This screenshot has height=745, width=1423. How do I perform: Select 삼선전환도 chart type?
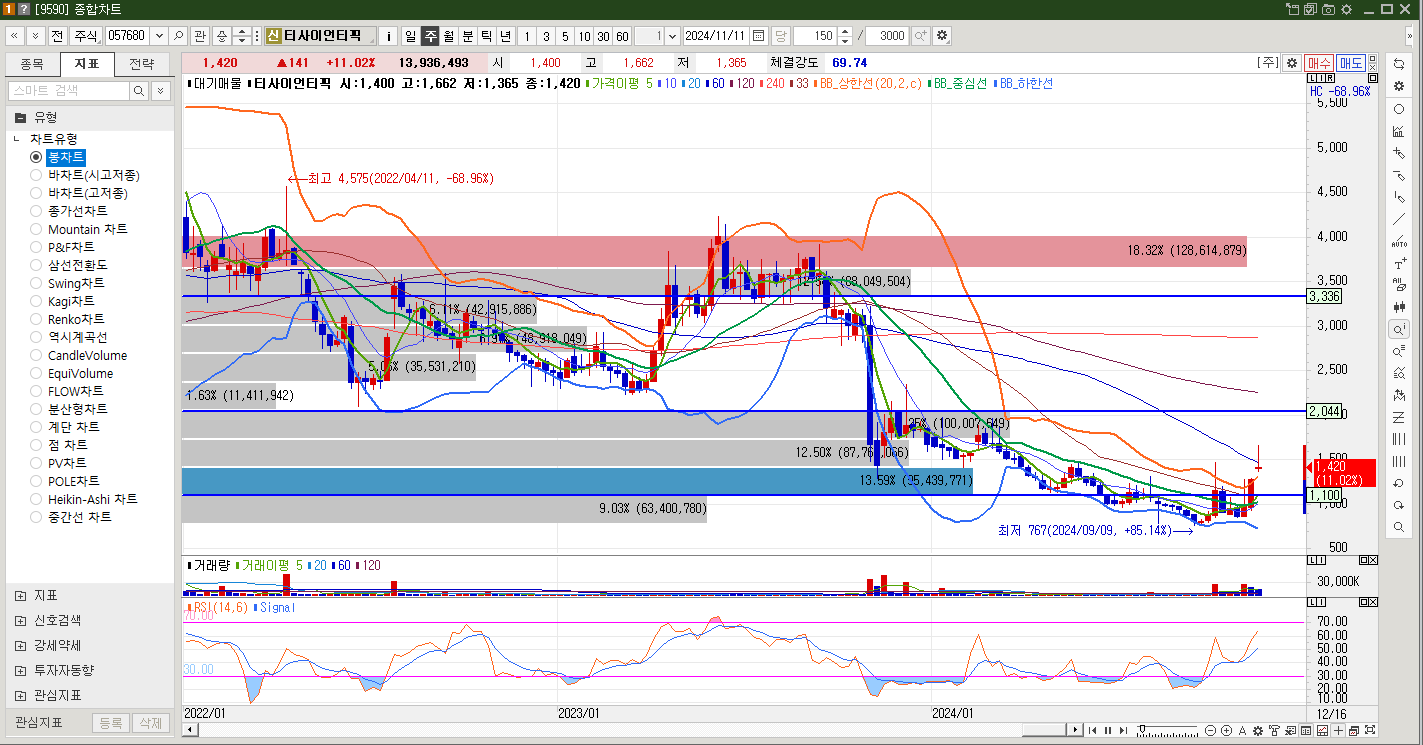point(78,265)
